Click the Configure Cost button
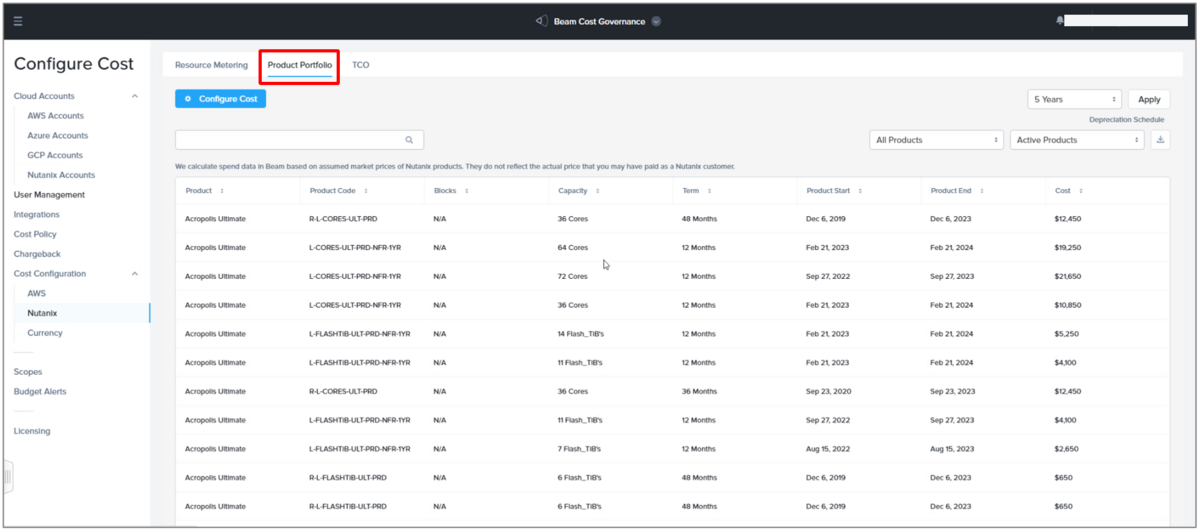 tap(220, 99)
